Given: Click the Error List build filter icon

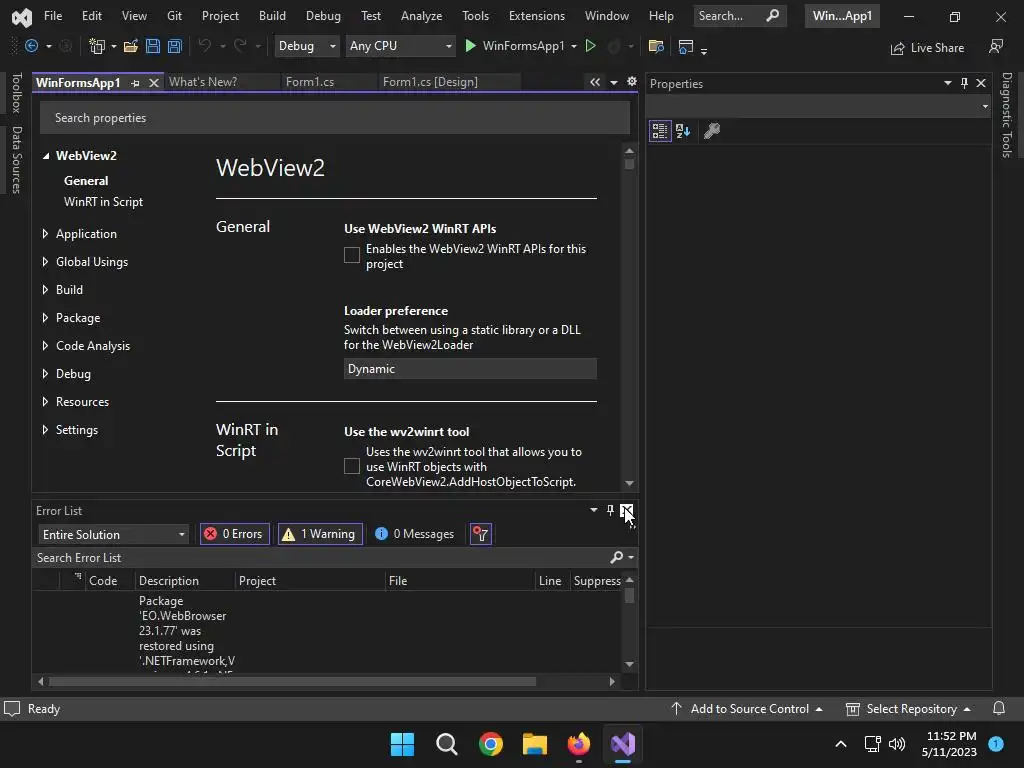Looking at the screenshot, I should coord(481,534).
